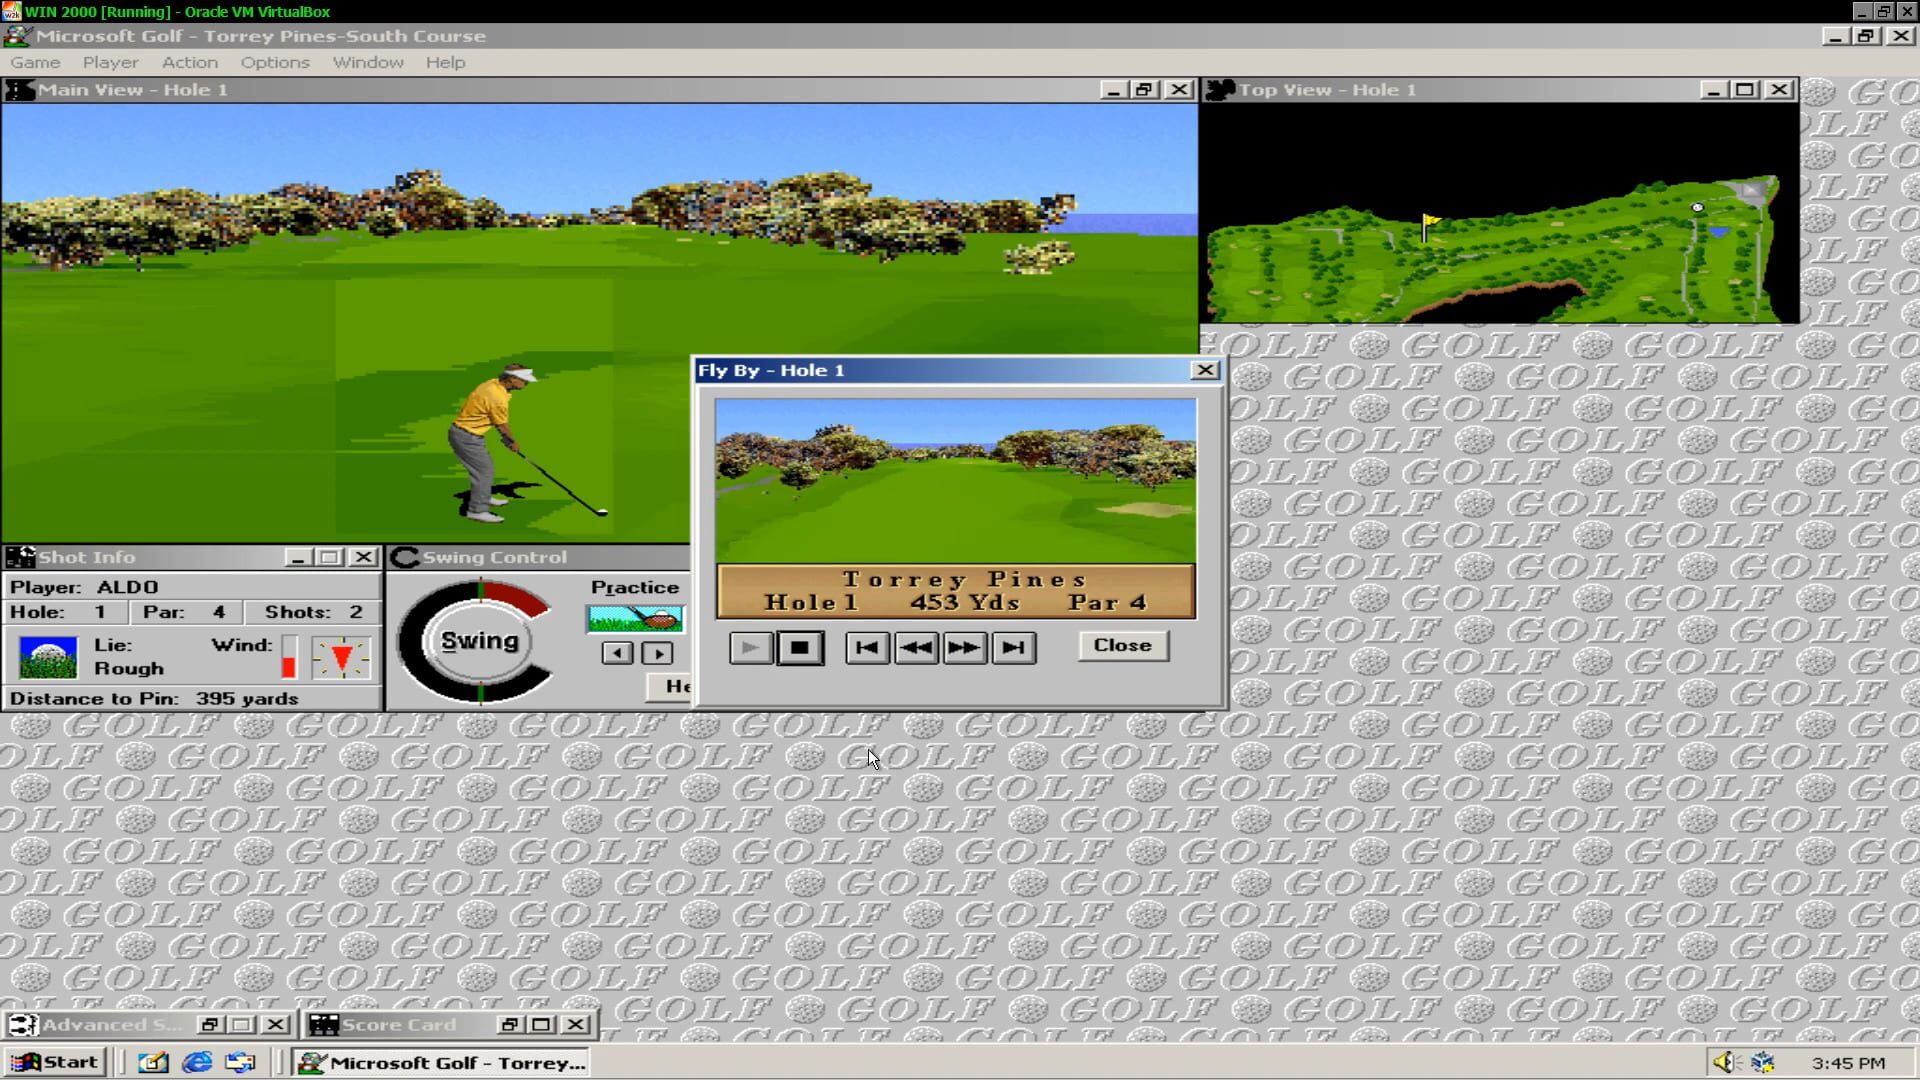Click the wind direction indicator in Shot Info
The width and height of the screenshot is (1920, 1080).
point(340,657)
